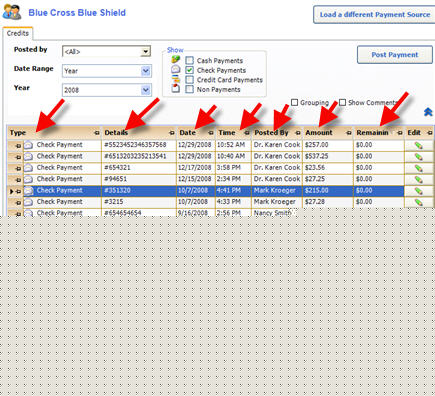Click check icon of #94651 payment row
This screenshot has width=435, height=396.
click(x=28, y=179)
